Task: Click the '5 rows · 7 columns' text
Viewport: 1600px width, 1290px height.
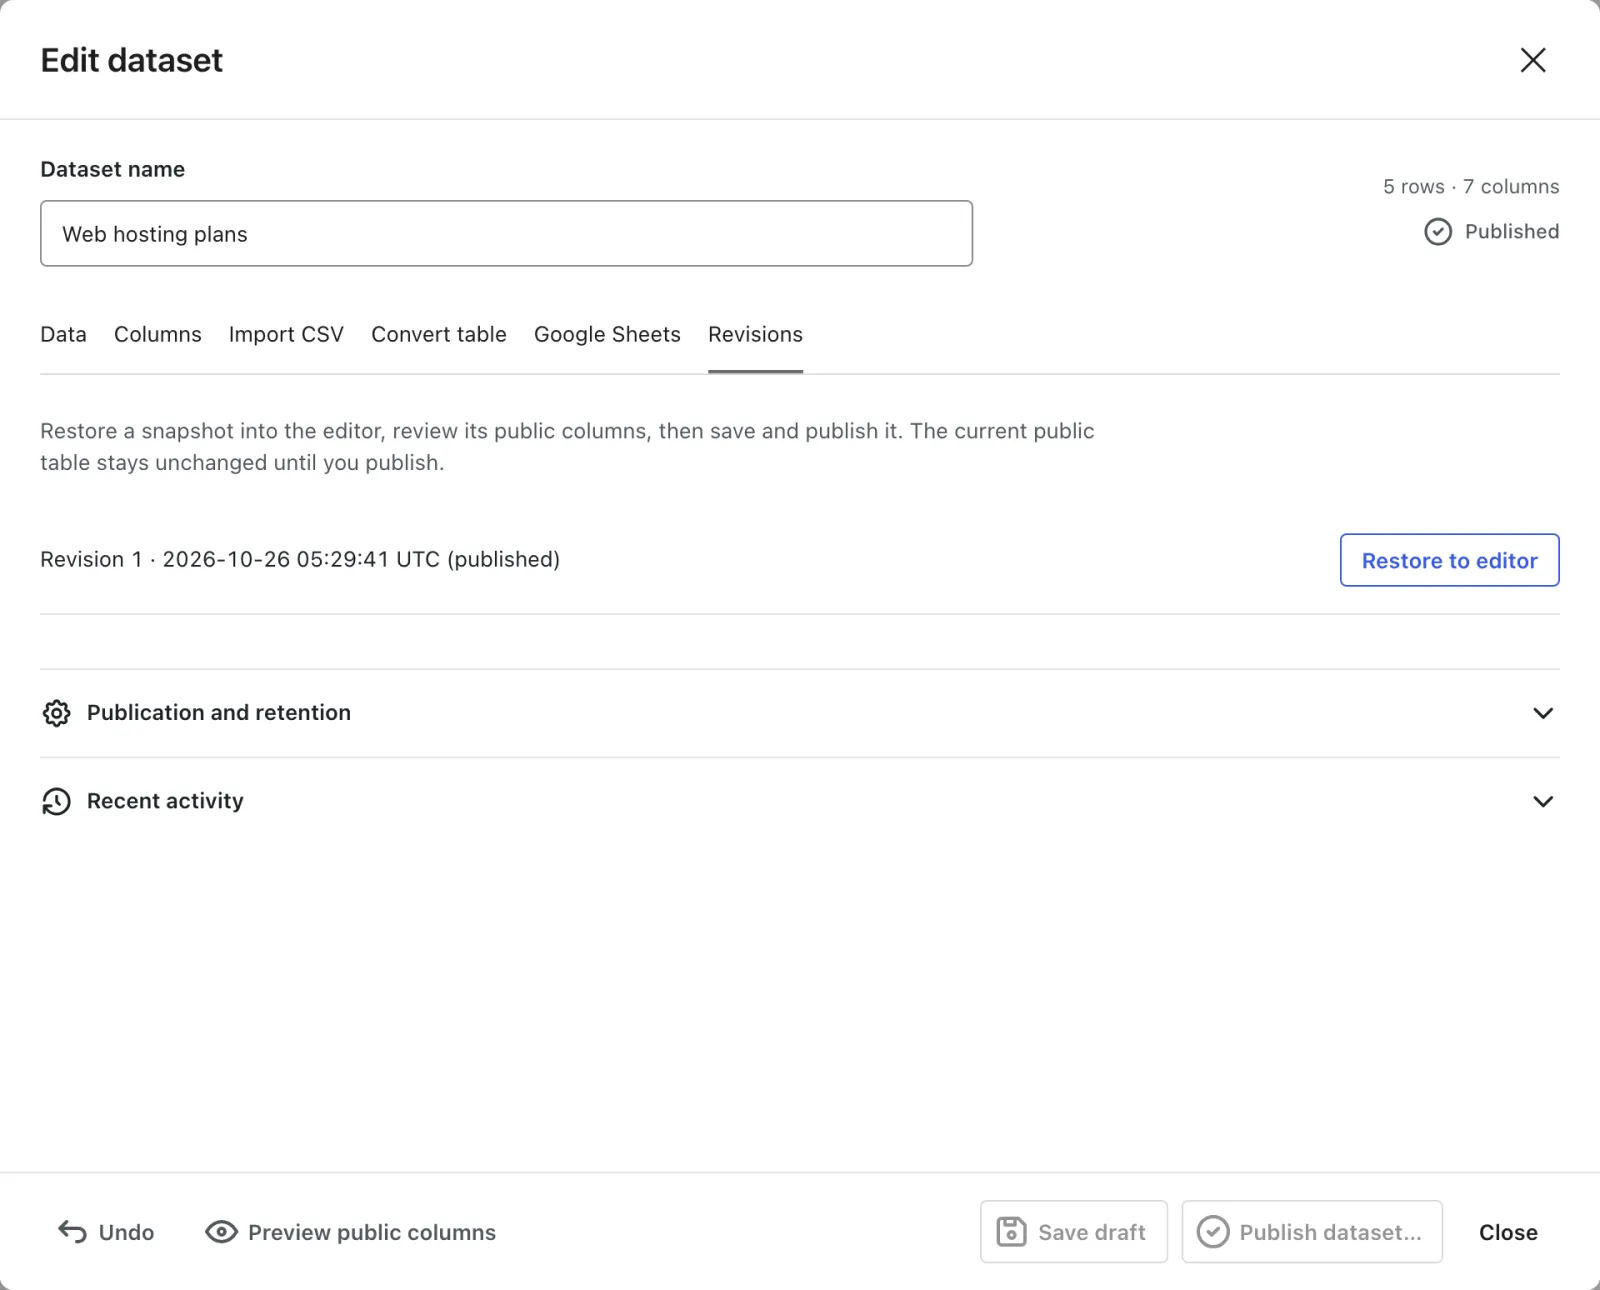Action: (x=1471, y=187)
